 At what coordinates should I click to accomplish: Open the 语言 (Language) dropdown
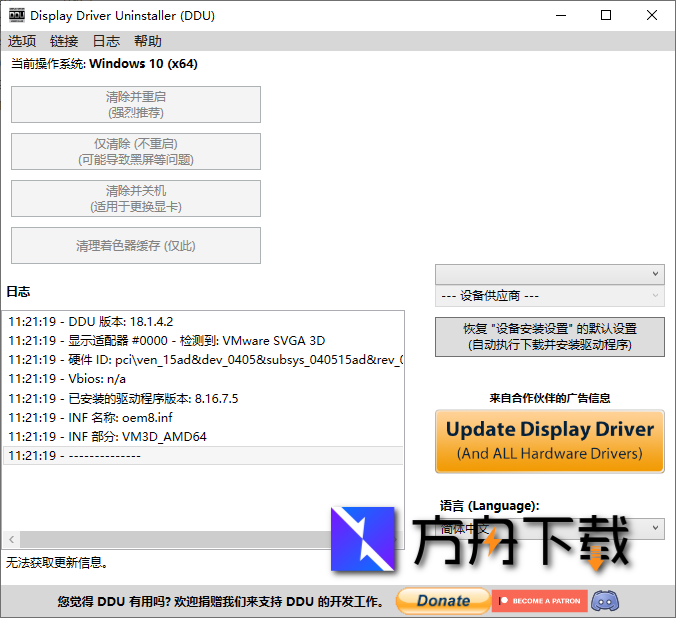click(550, 528)
